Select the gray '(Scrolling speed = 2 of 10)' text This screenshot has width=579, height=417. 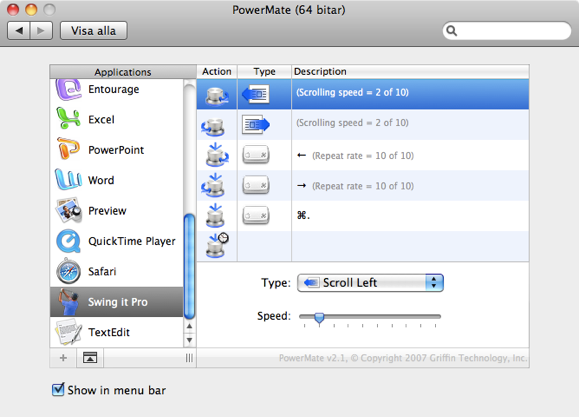(x=352, y=123)
